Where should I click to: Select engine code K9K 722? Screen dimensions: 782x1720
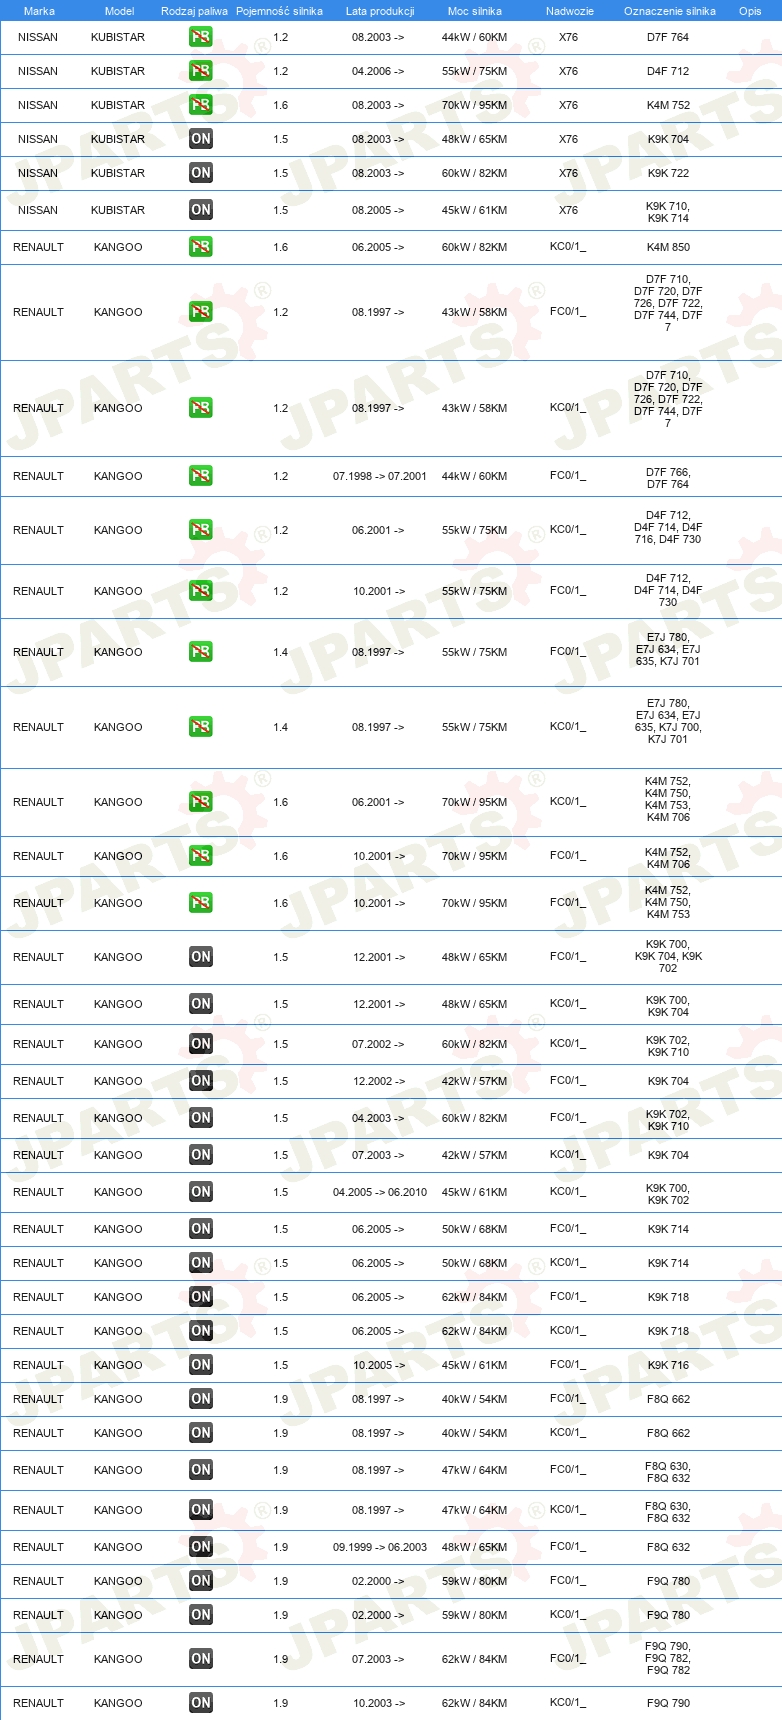click(x=668, y=173)
